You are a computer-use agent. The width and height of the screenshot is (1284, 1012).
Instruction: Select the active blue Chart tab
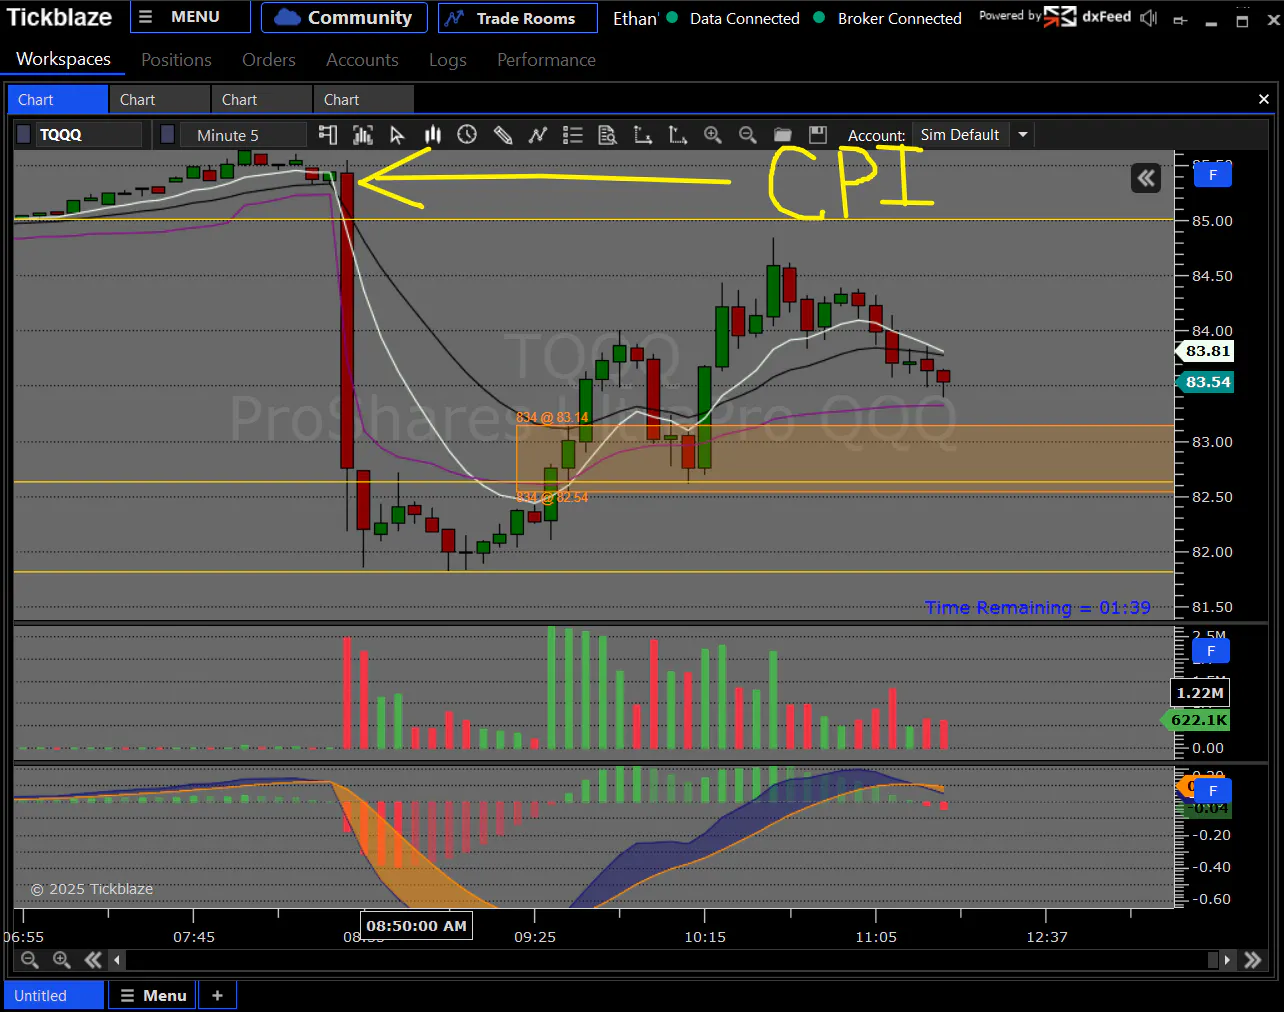pos(57,99)
